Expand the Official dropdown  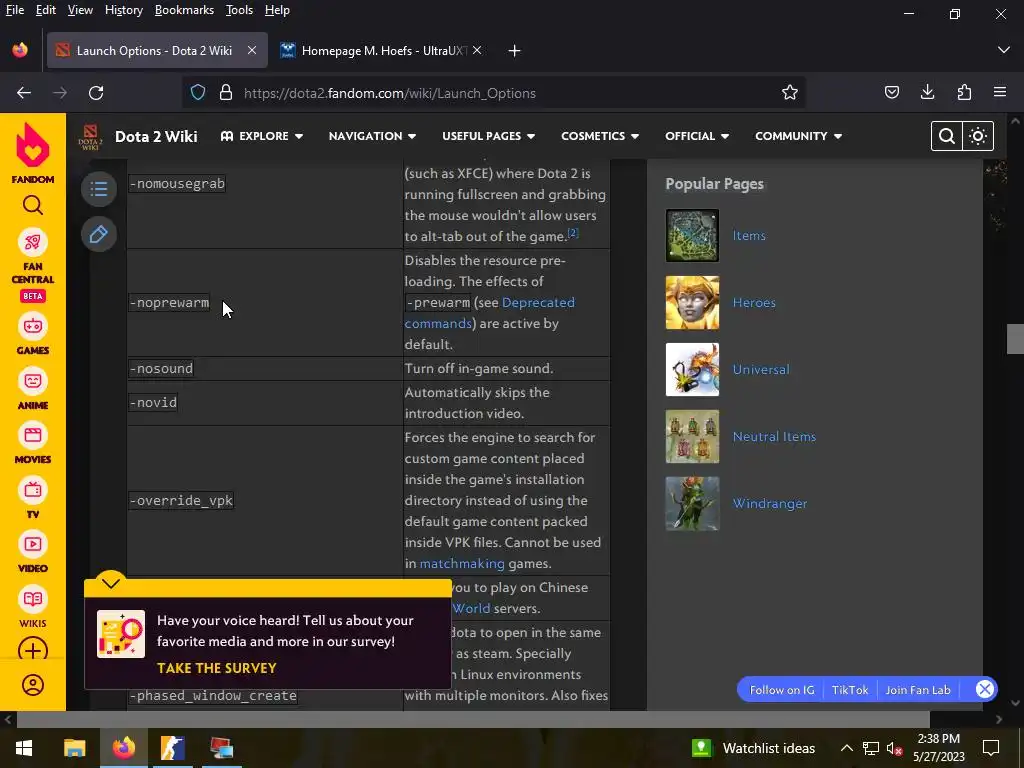click(x=697, y=136)
